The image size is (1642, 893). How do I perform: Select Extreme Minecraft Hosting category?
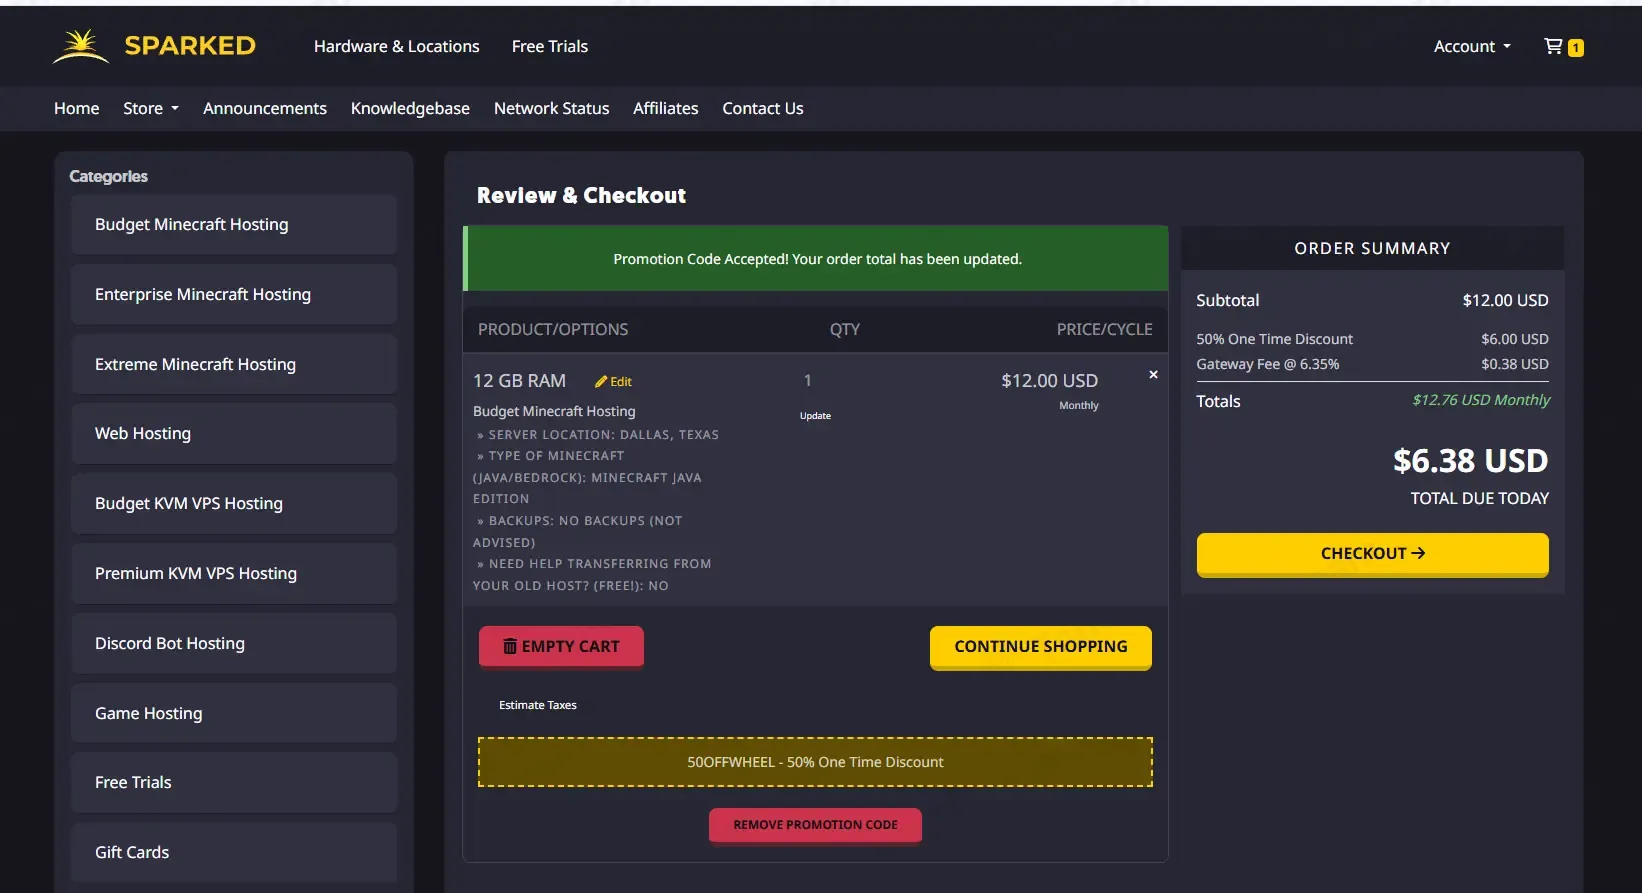click(x=234, y=364)
